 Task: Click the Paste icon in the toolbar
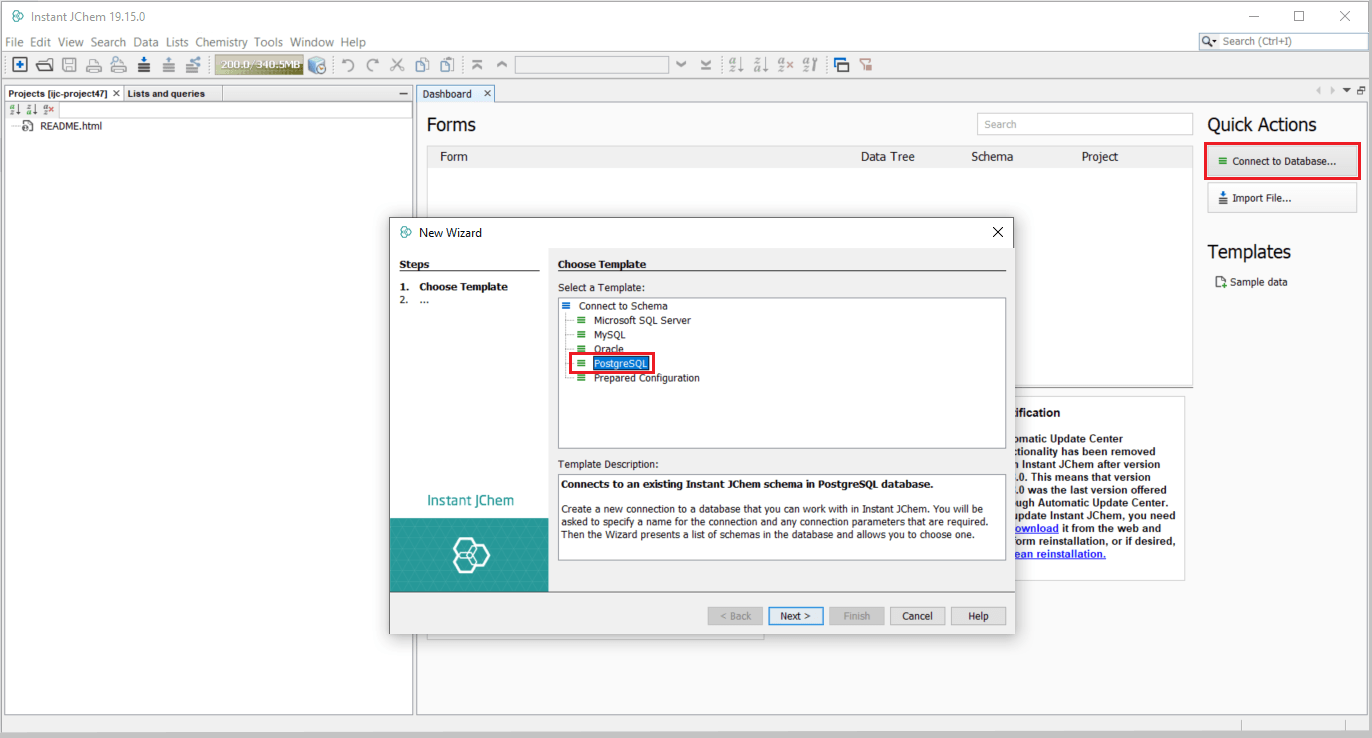click(445, 64)
